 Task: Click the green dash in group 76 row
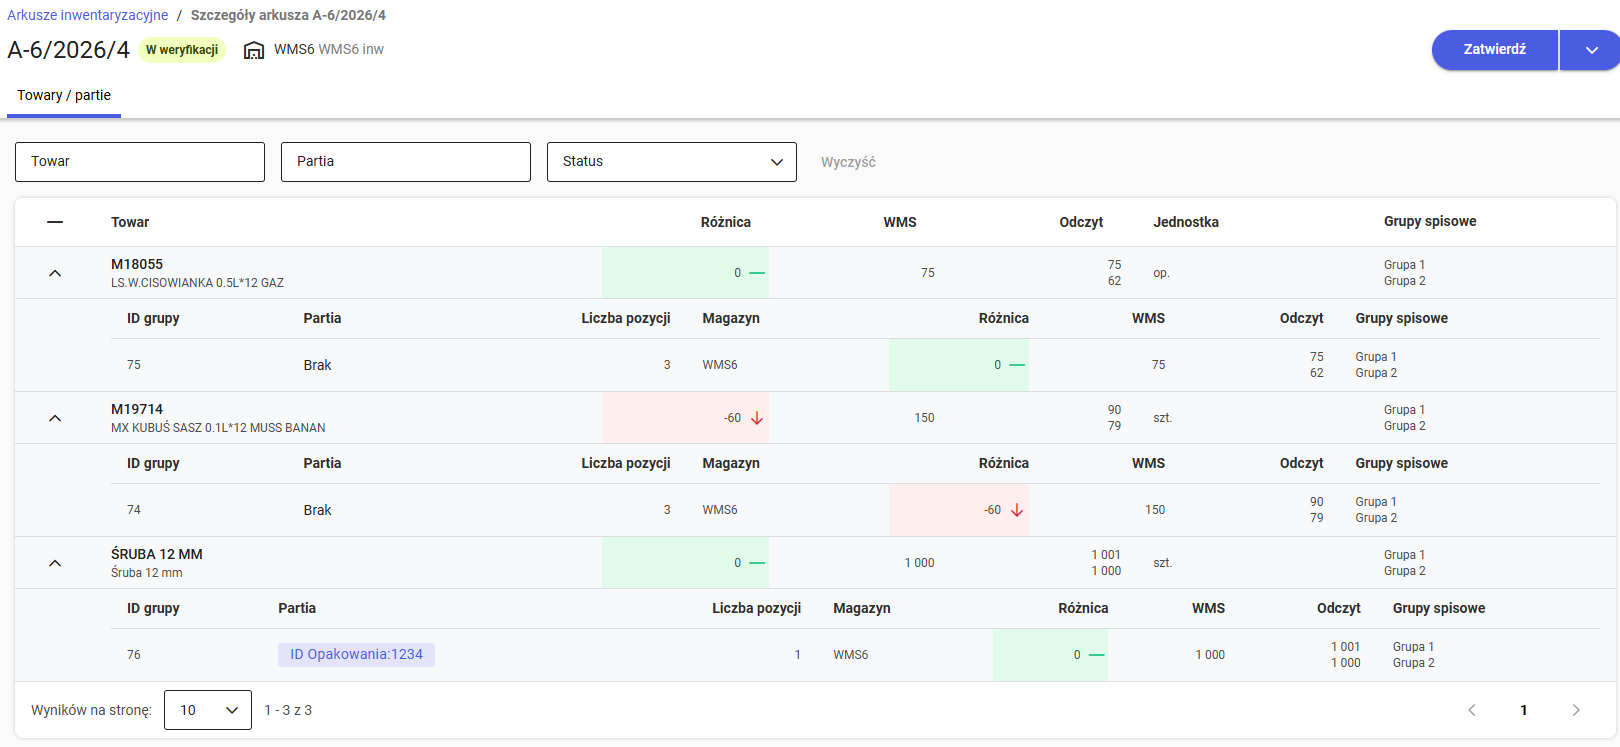click(x=1096, y=655)
